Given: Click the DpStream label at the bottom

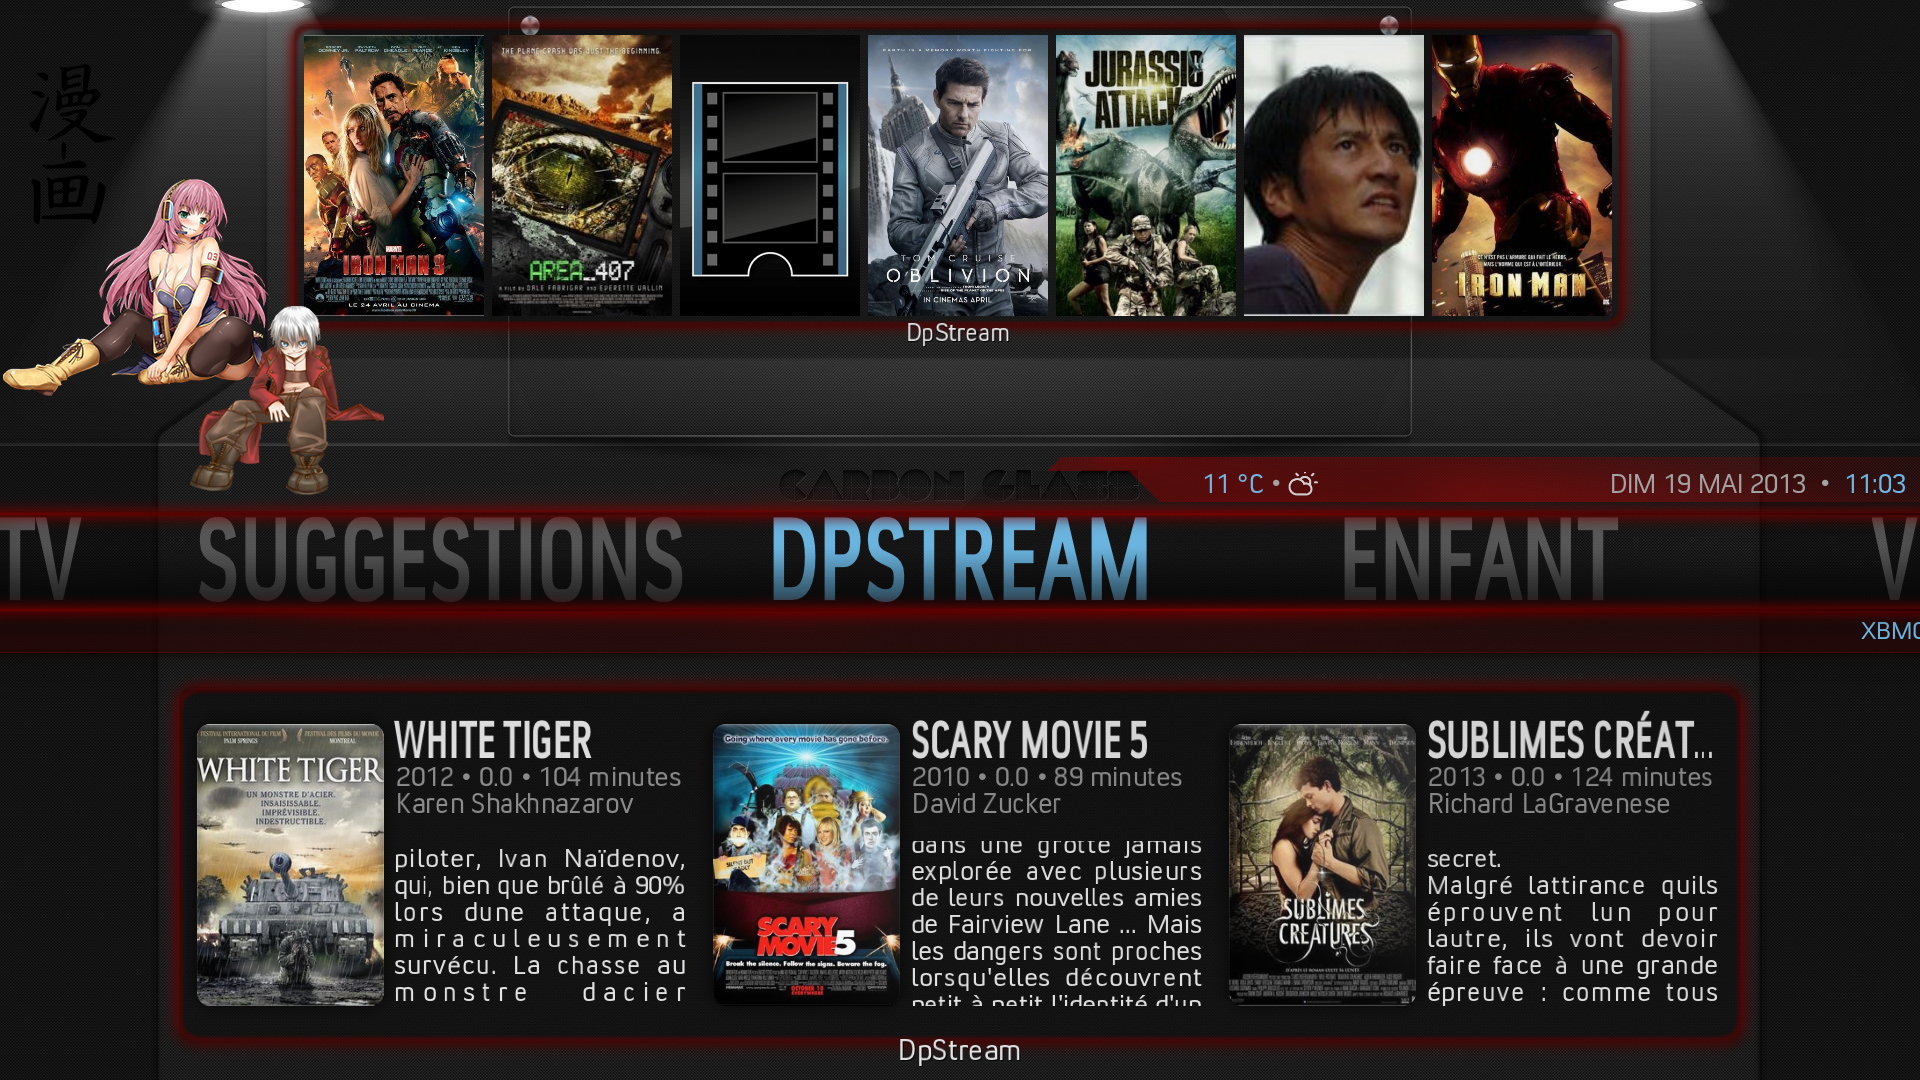Looking at the screenshot, I should pos(959,1050).
